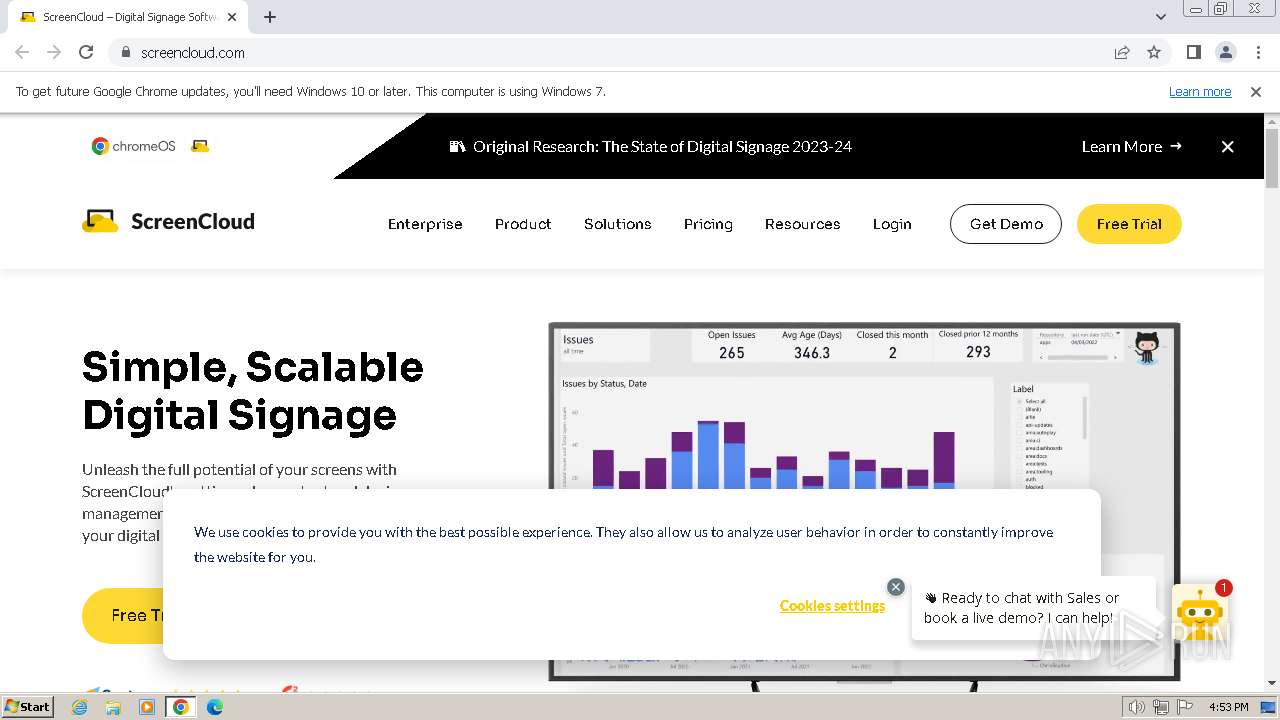Open the Chrome profile avatar
Screen dimensions: 1280x720
(1226, 52)
